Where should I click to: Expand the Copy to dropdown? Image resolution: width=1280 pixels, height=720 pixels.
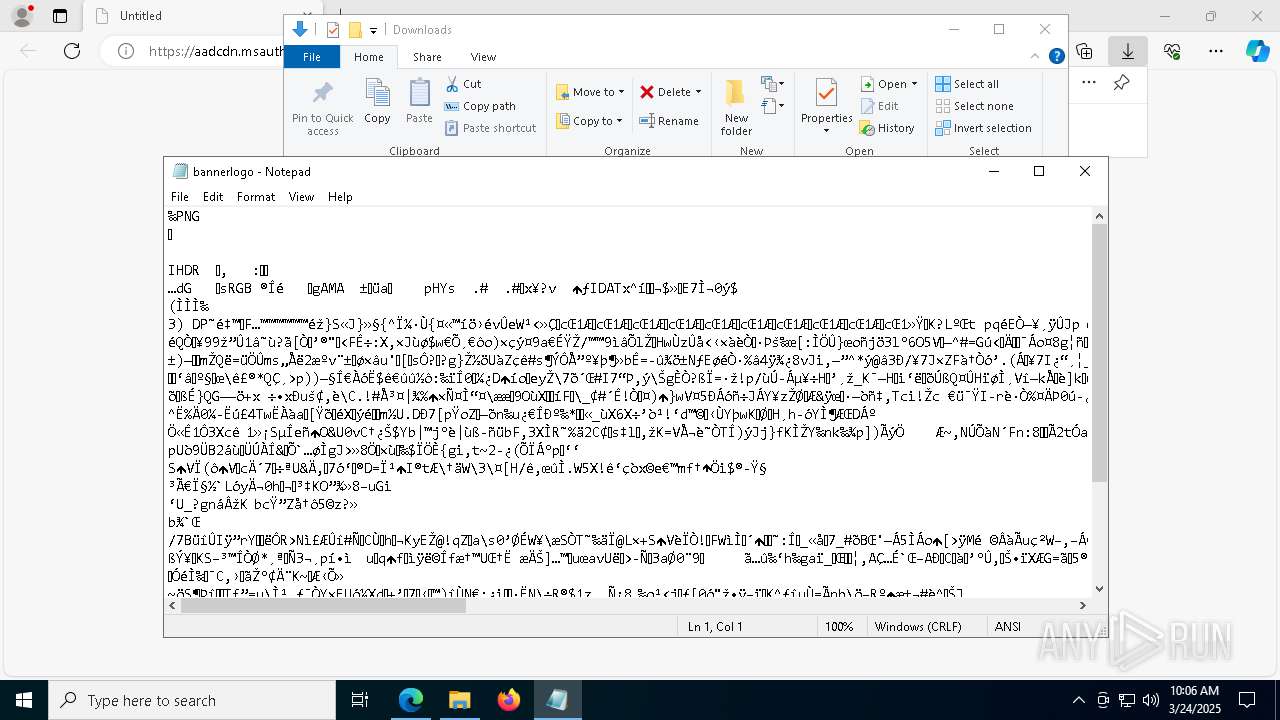click(x=620, y=121)
